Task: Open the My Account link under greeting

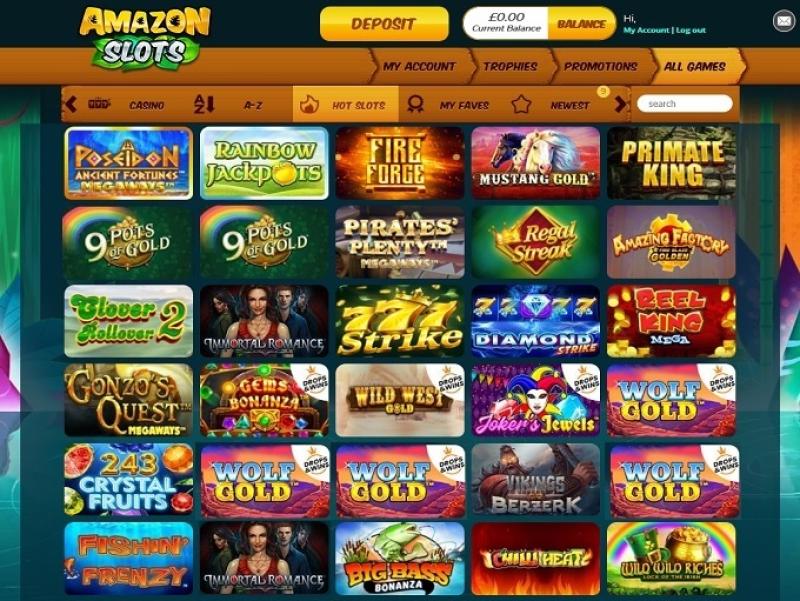Action: click(646, 30)
